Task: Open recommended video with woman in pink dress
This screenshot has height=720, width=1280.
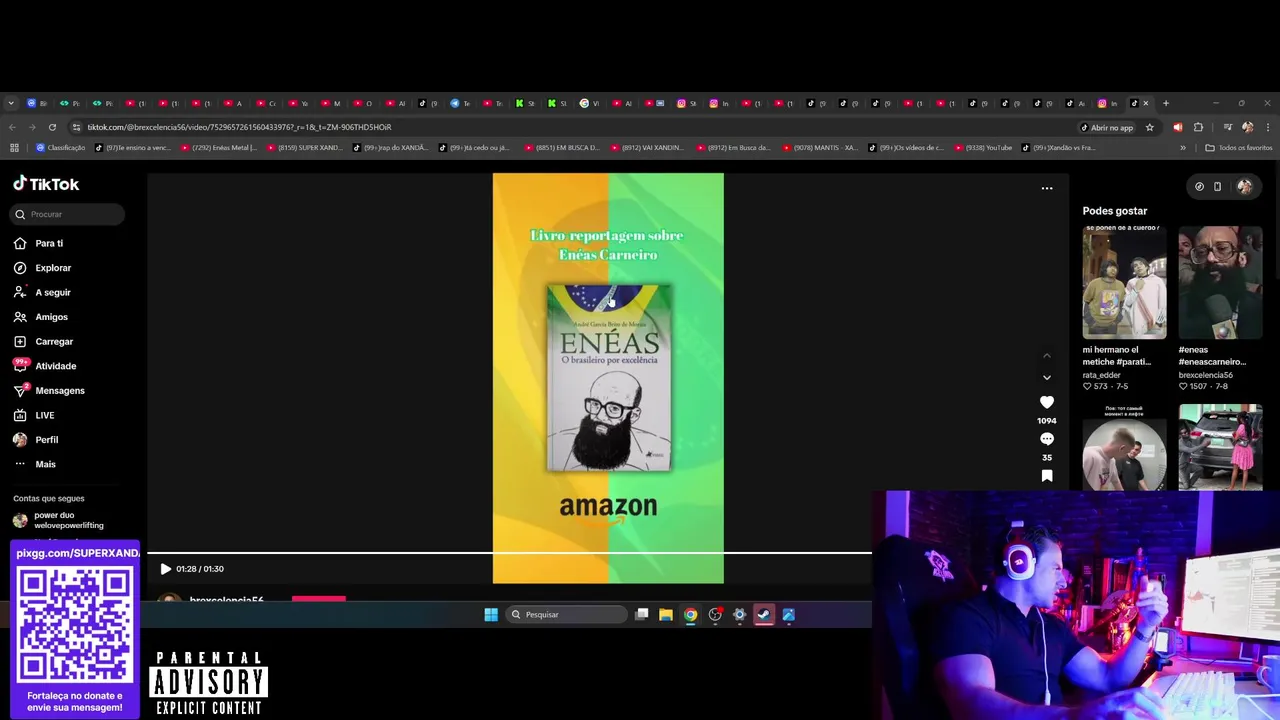Action: pos(1220,447)
